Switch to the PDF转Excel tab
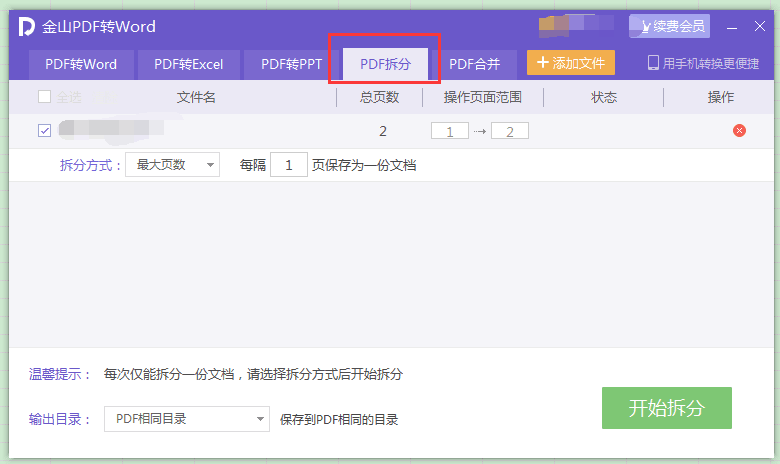The image size is (780, 464). point(189,64)
